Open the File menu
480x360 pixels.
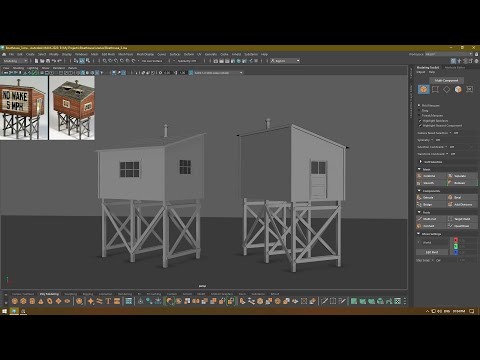coord(11,54)
